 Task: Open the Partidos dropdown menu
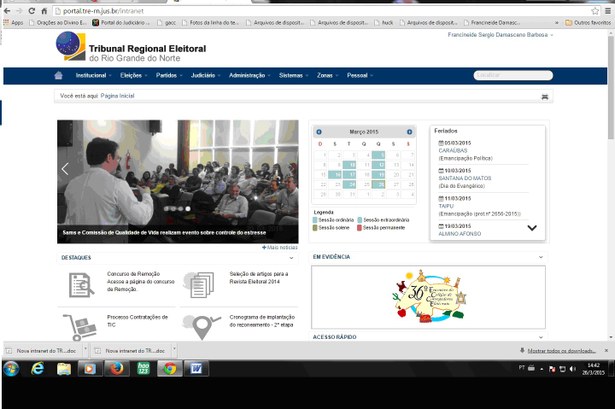[169, 75]
